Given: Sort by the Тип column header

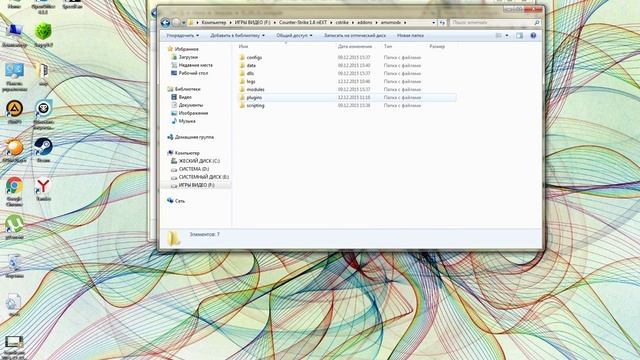Looking at the screenshot, I should pos(388,47).
